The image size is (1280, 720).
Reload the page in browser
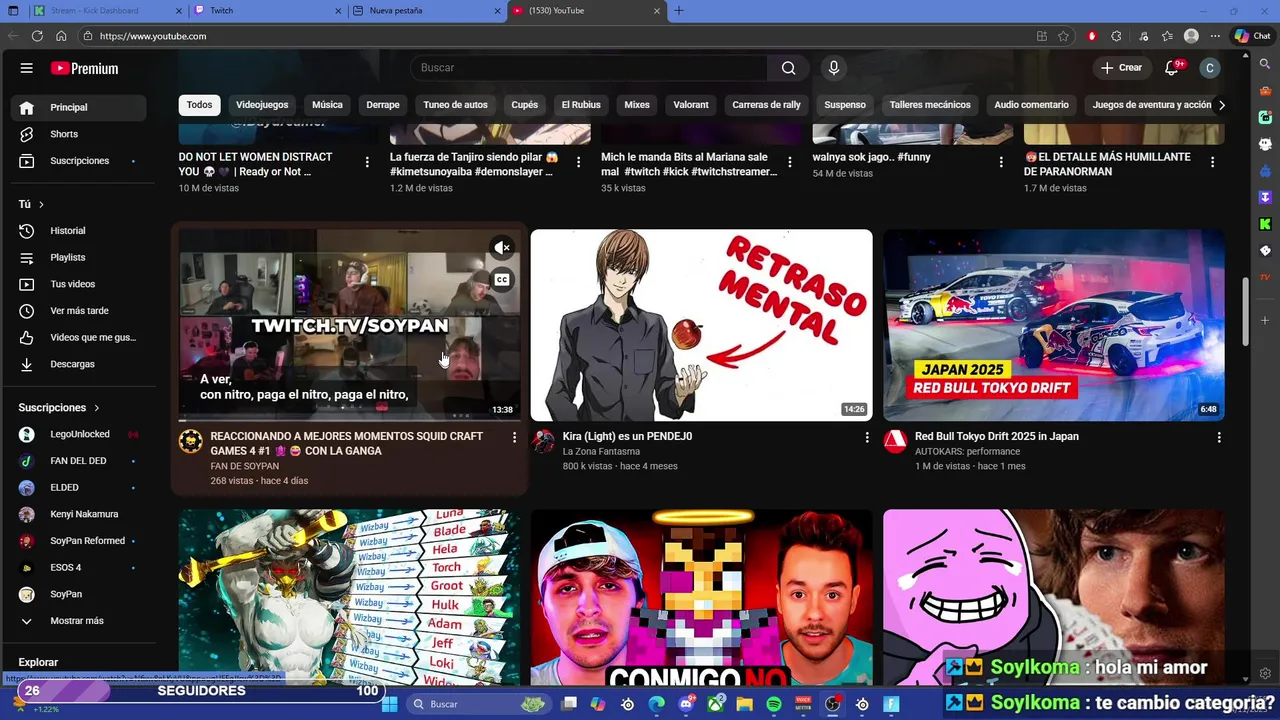37,36
